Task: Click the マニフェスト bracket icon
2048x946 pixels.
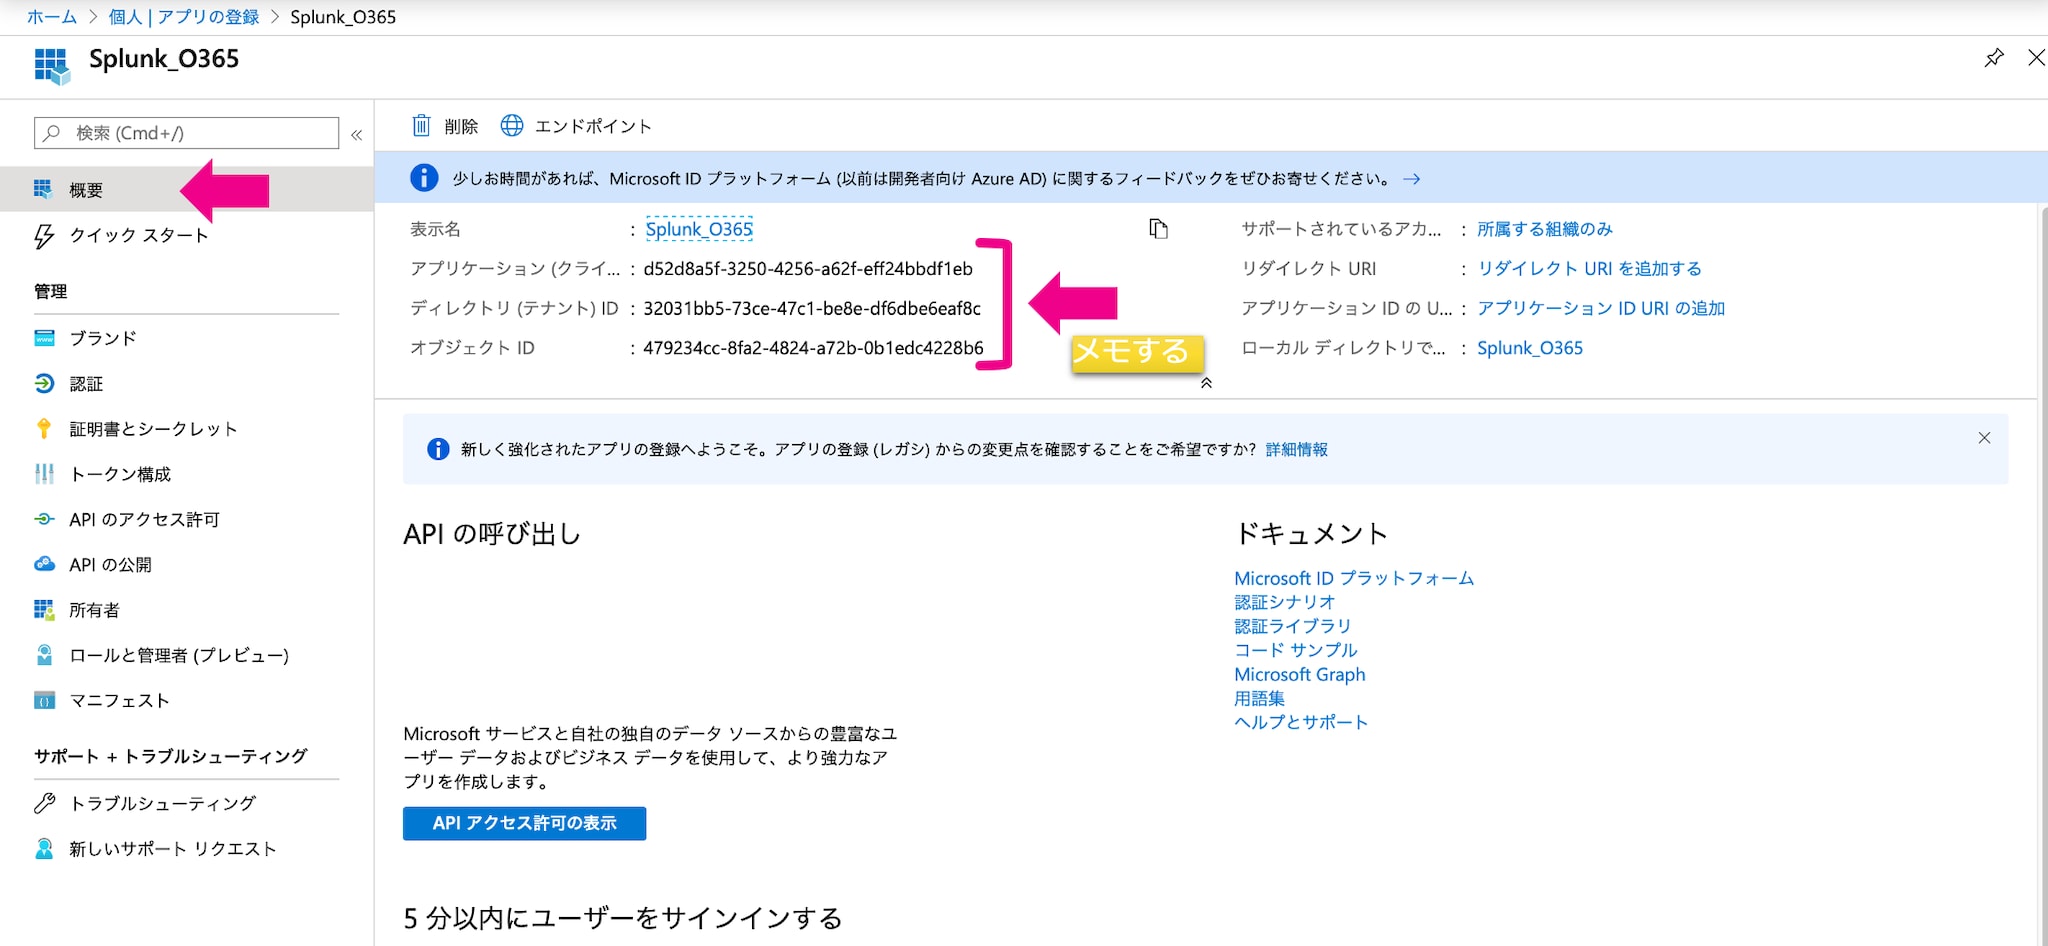Action: [x=44, y=700]
